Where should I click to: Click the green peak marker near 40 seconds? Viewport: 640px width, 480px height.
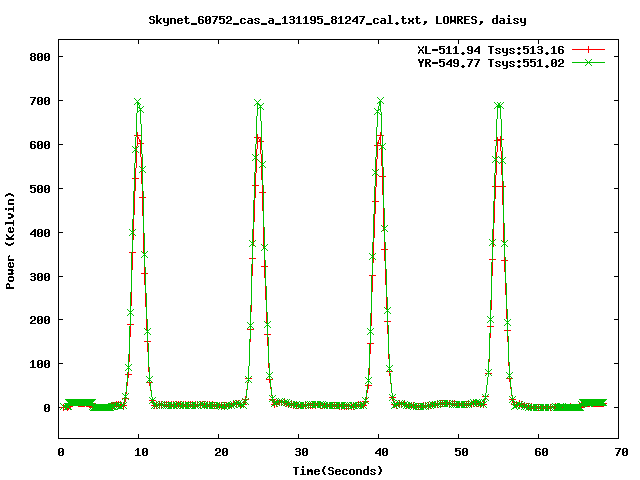380,101
